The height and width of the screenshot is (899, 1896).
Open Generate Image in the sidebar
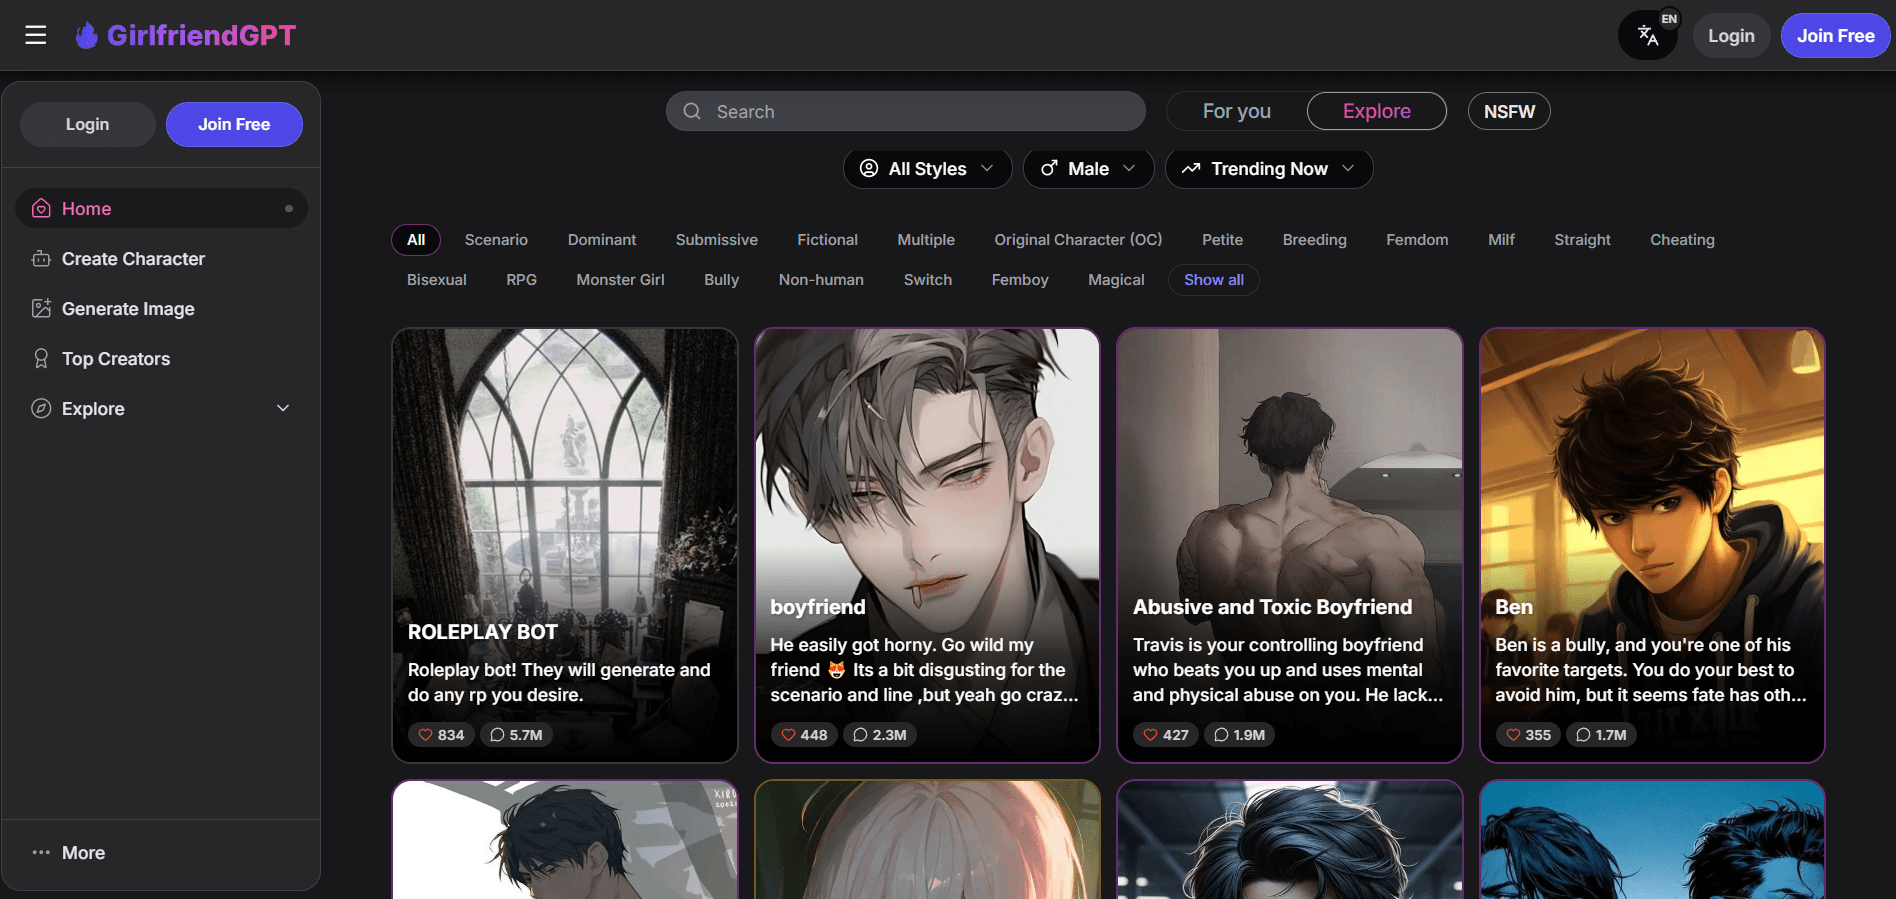click(161, 308)
